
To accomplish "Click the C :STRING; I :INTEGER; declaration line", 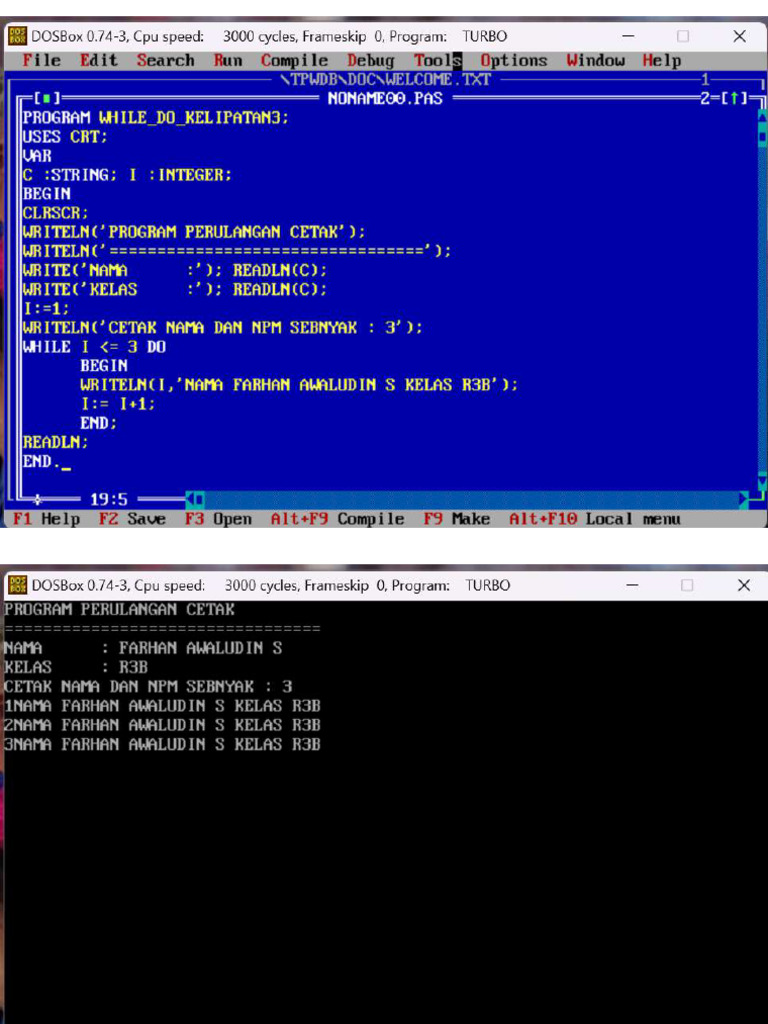I will tap(127, 175).
